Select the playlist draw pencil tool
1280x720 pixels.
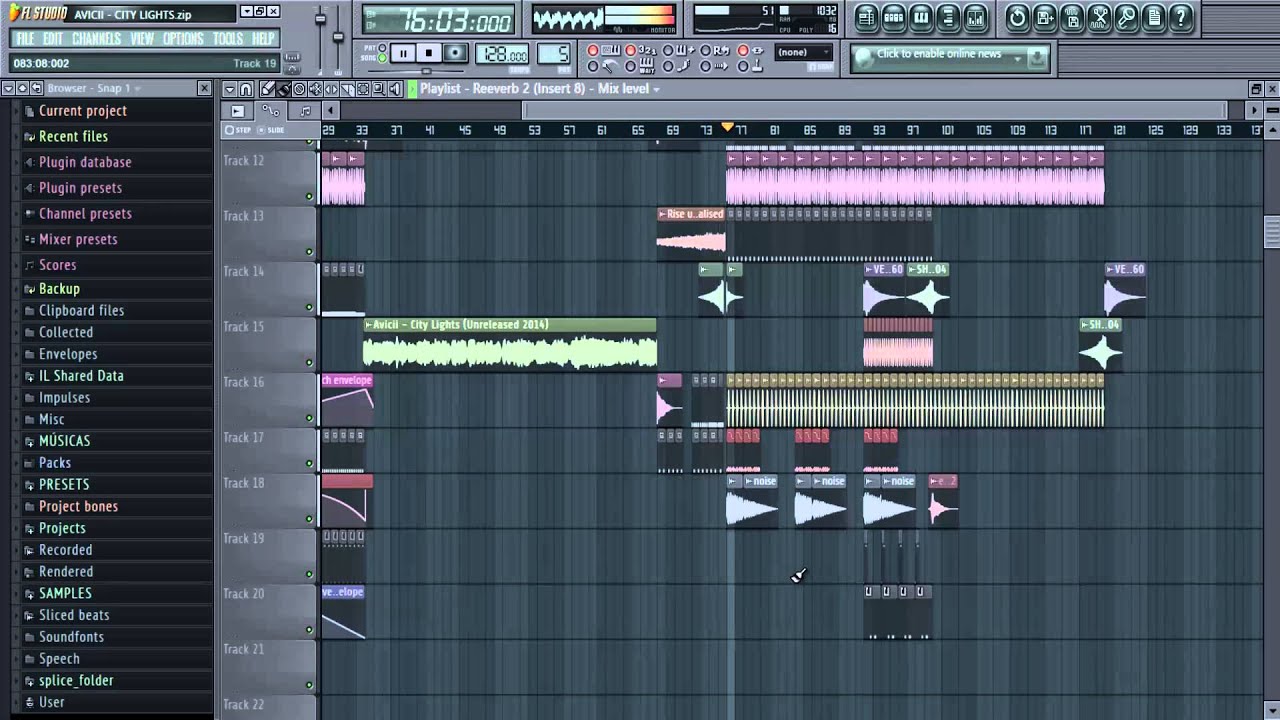[266, 89]
